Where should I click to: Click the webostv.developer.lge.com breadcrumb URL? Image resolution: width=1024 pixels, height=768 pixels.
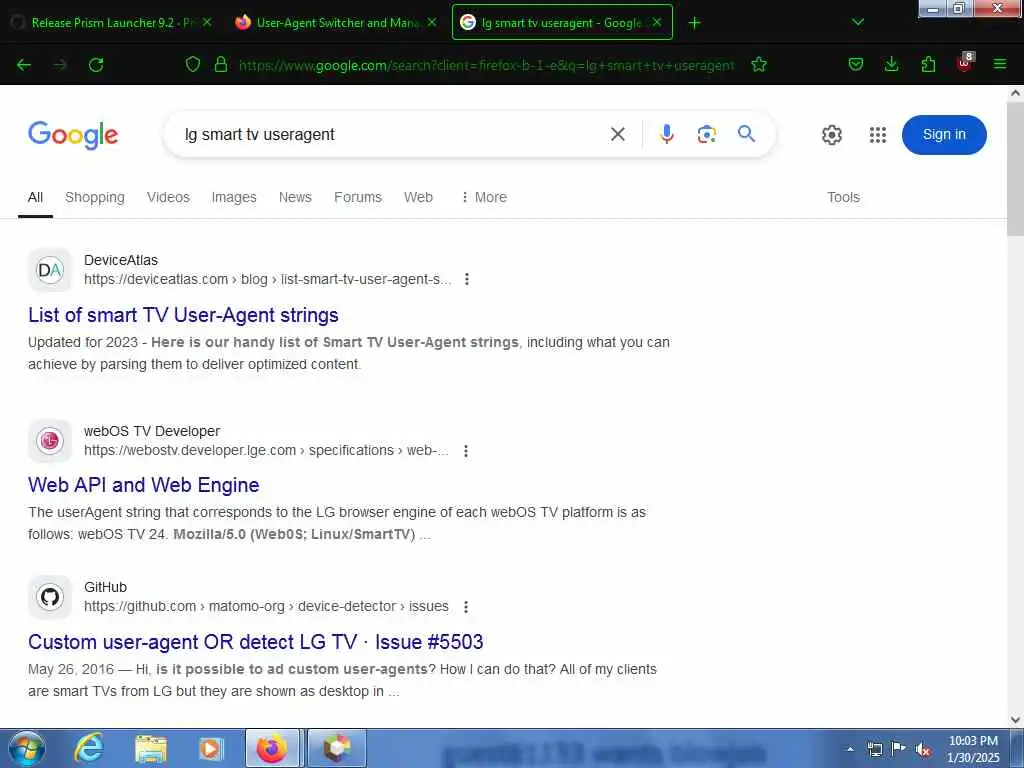coord(266,451)
